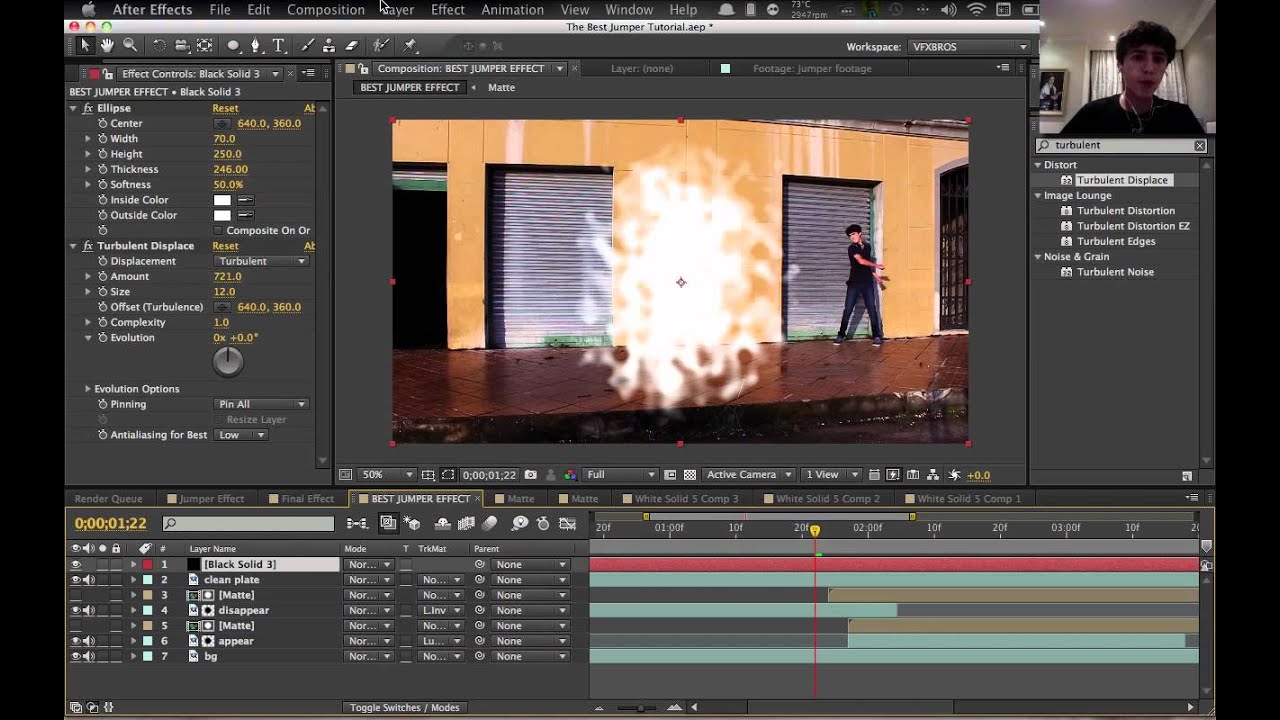Open Composition Mini-Flowchart in timeline
This screenshot has width=1280, height=720.
(x=357, y=523)
